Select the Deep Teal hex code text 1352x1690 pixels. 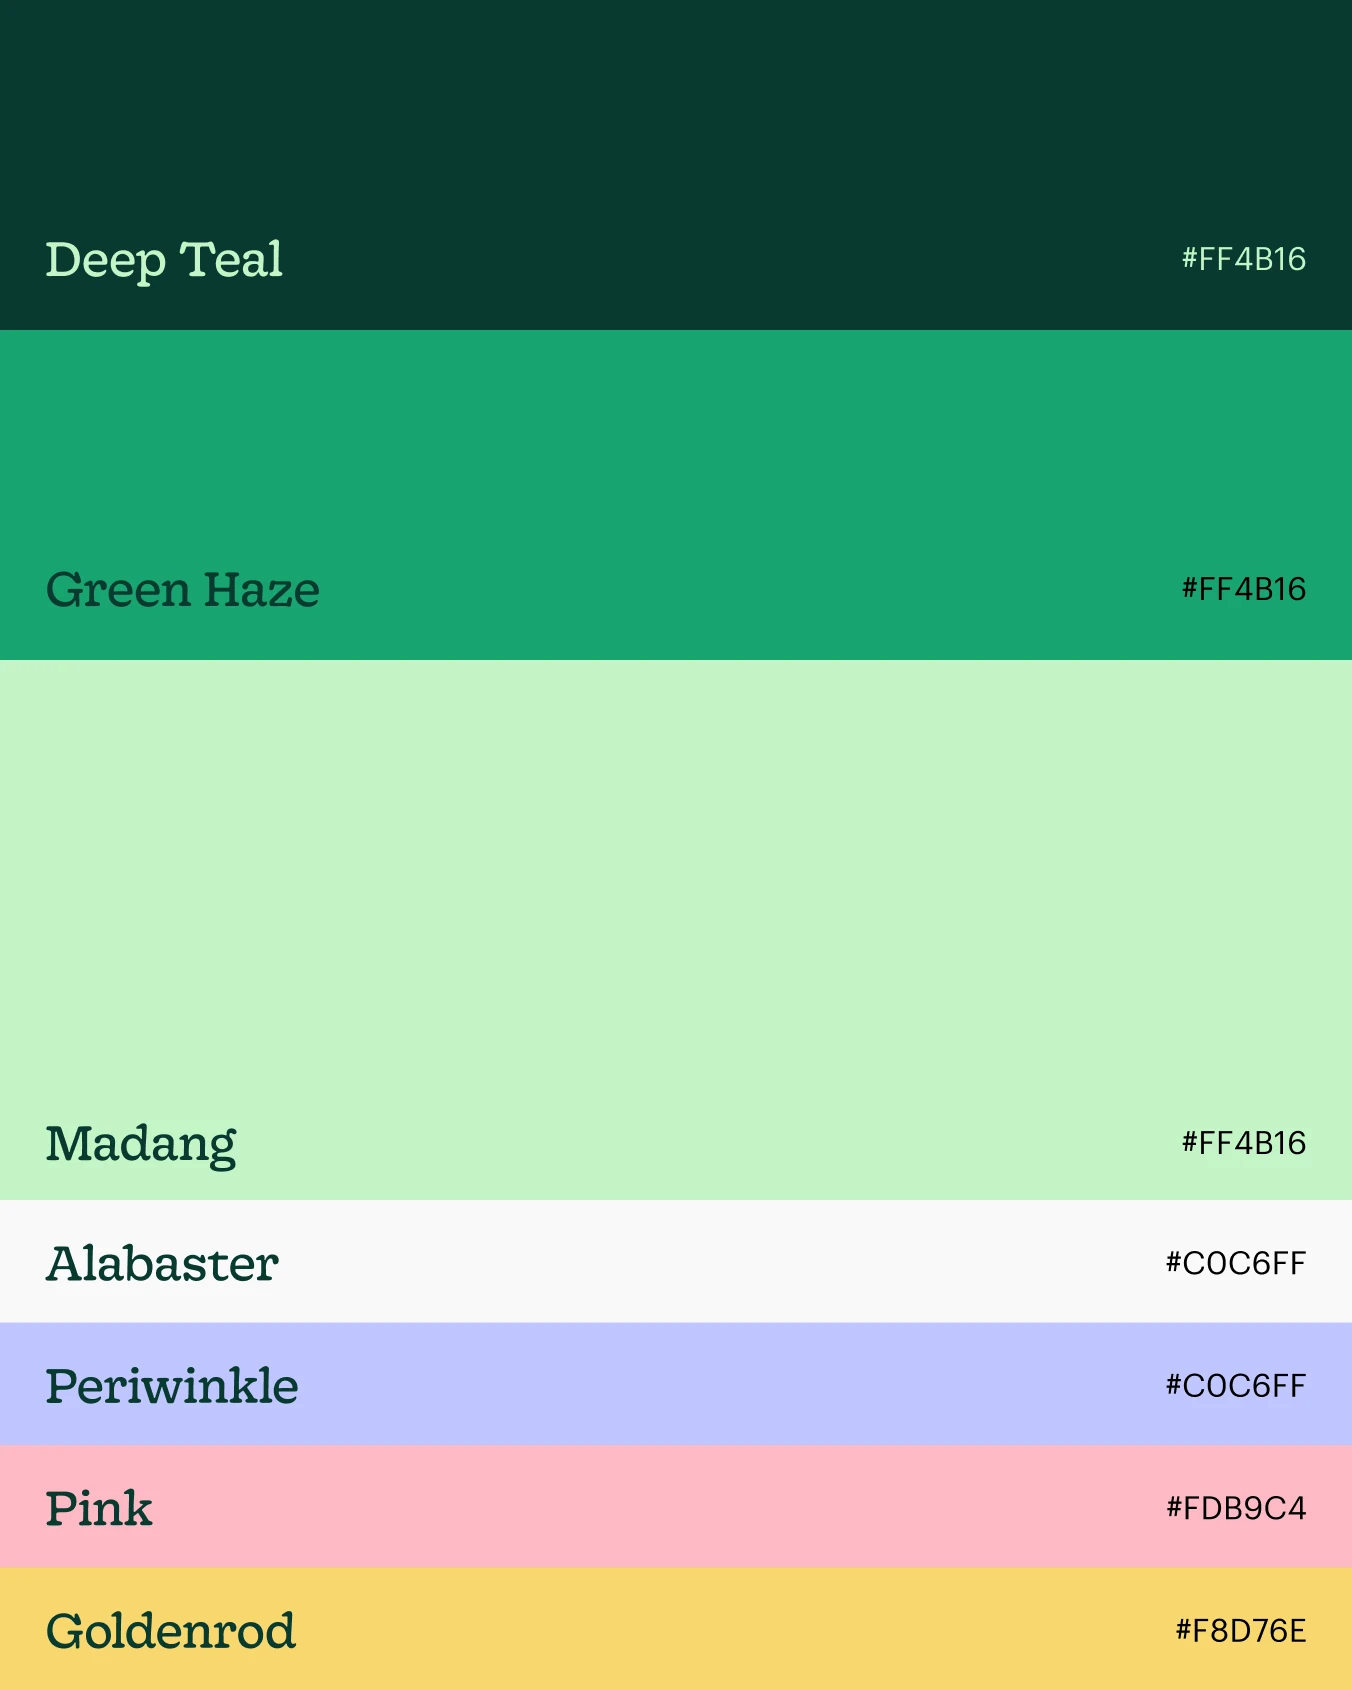(x=1243, y=259)
